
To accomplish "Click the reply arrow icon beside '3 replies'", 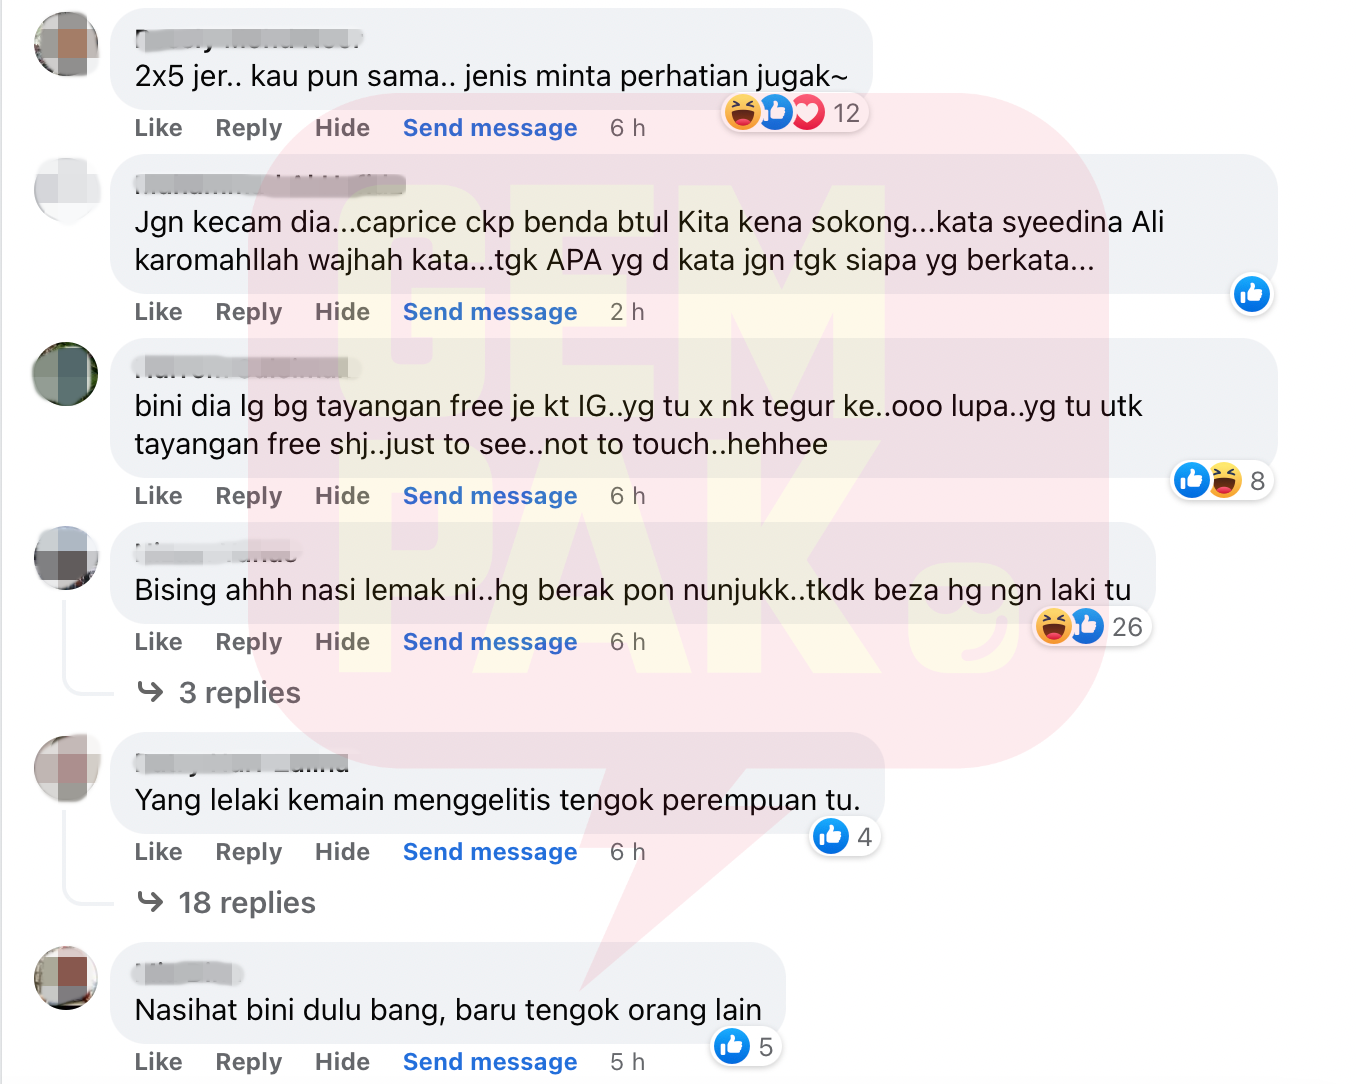I will [x=150, y=692].
